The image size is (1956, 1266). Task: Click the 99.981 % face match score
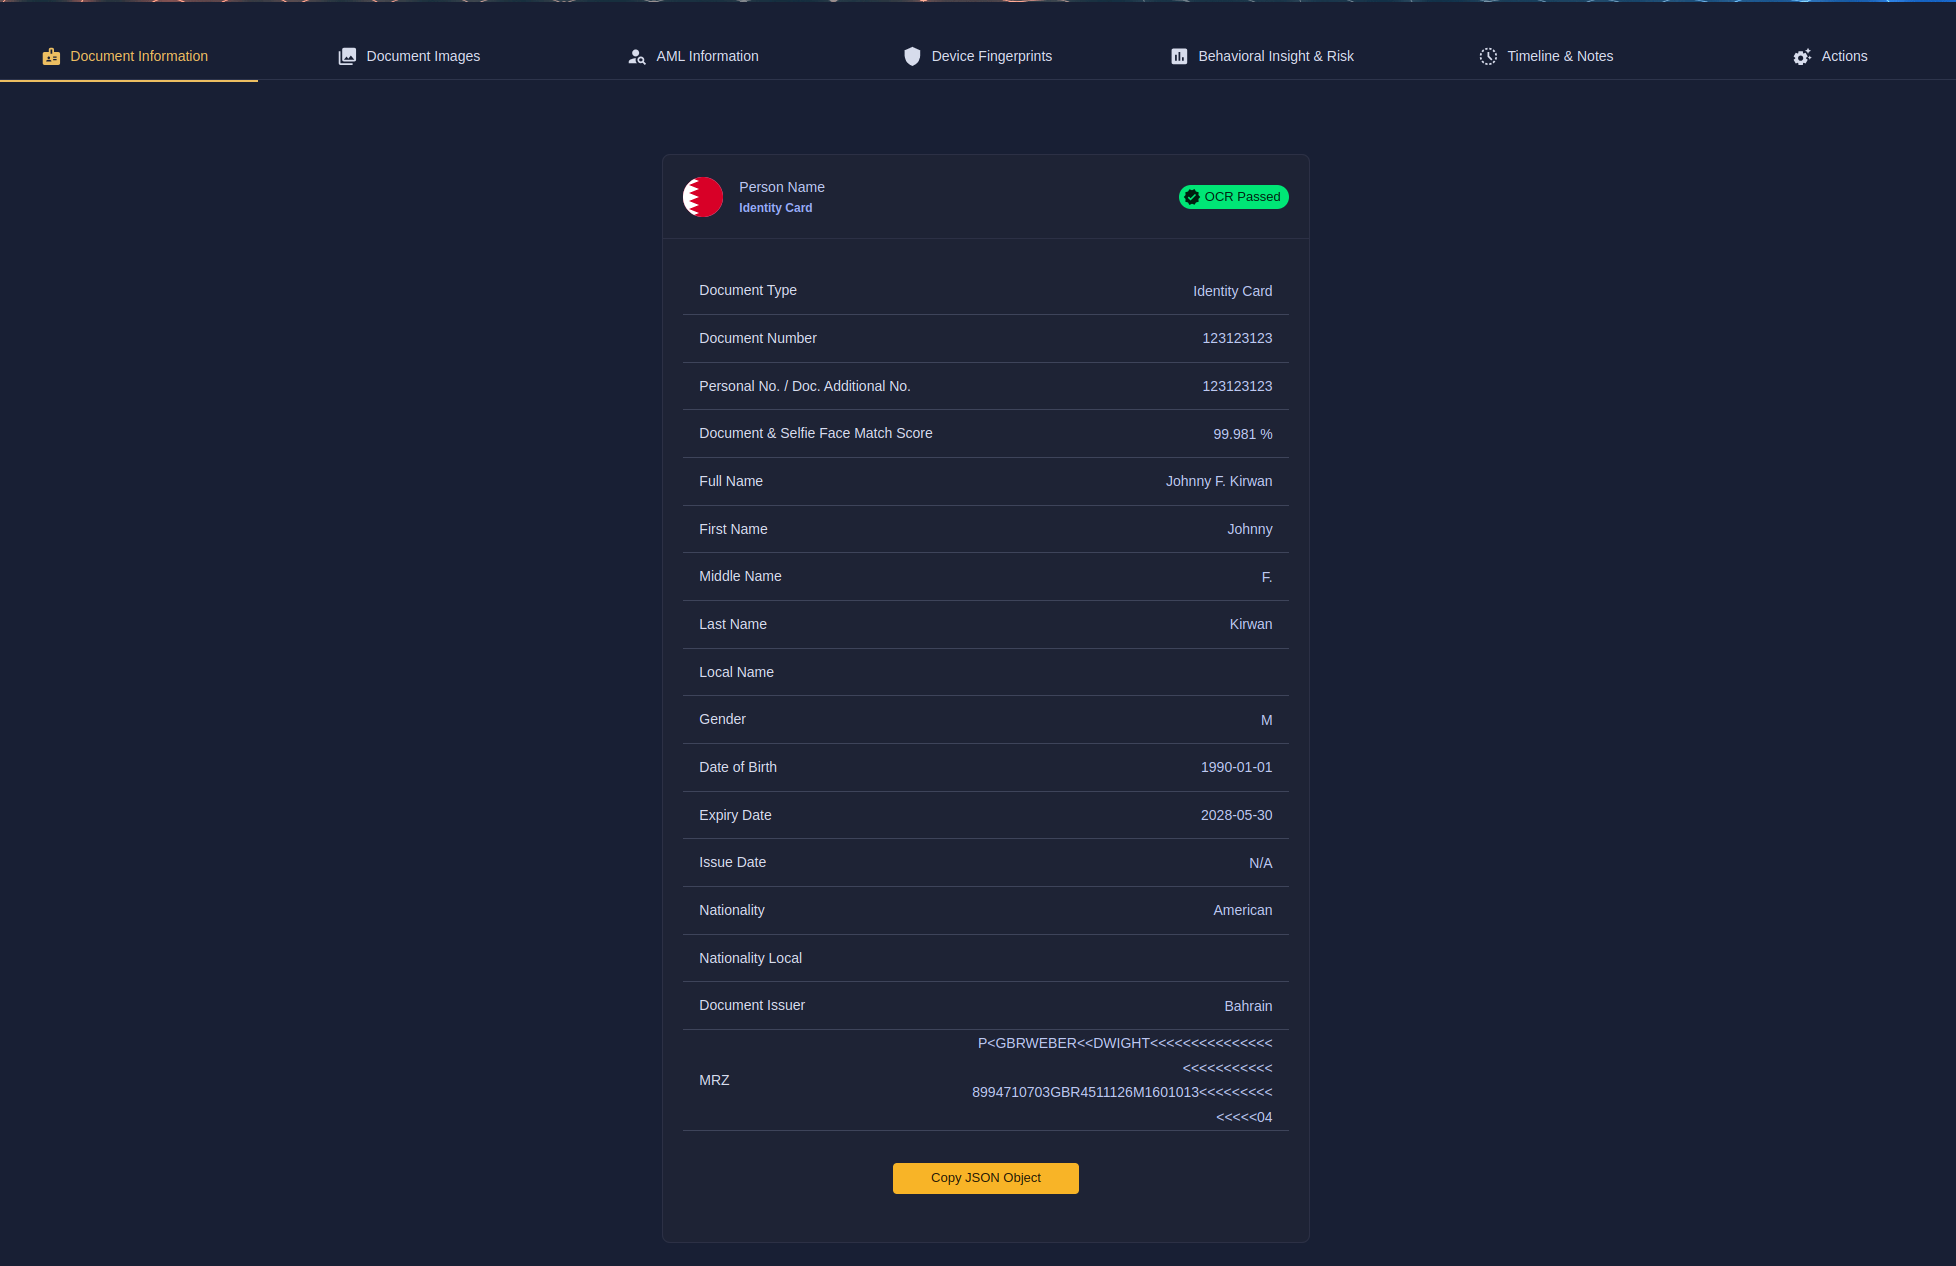coord(1242,434)
